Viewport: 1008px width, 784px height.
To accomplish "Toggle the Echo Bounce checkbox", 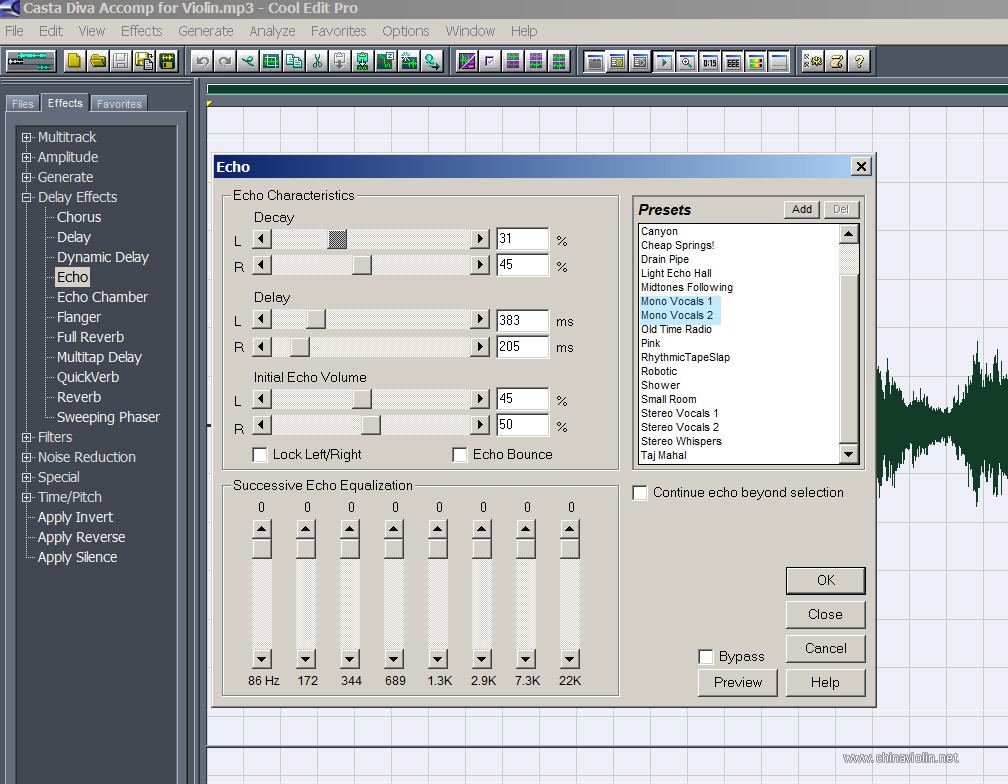I will point(460,455).
